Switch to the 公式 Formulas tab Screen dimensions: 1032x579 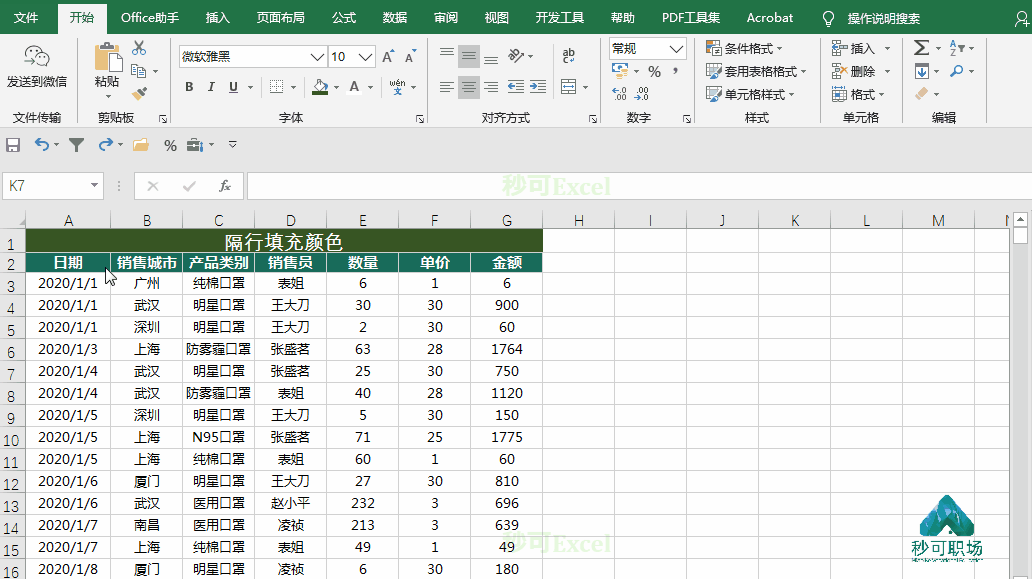point(344,18)
